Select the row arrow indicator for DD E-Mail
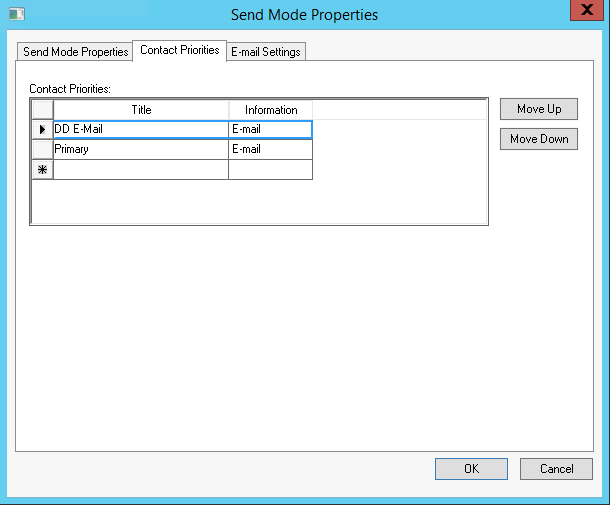Screen dimensions: 610x505 tap(42, 129)
